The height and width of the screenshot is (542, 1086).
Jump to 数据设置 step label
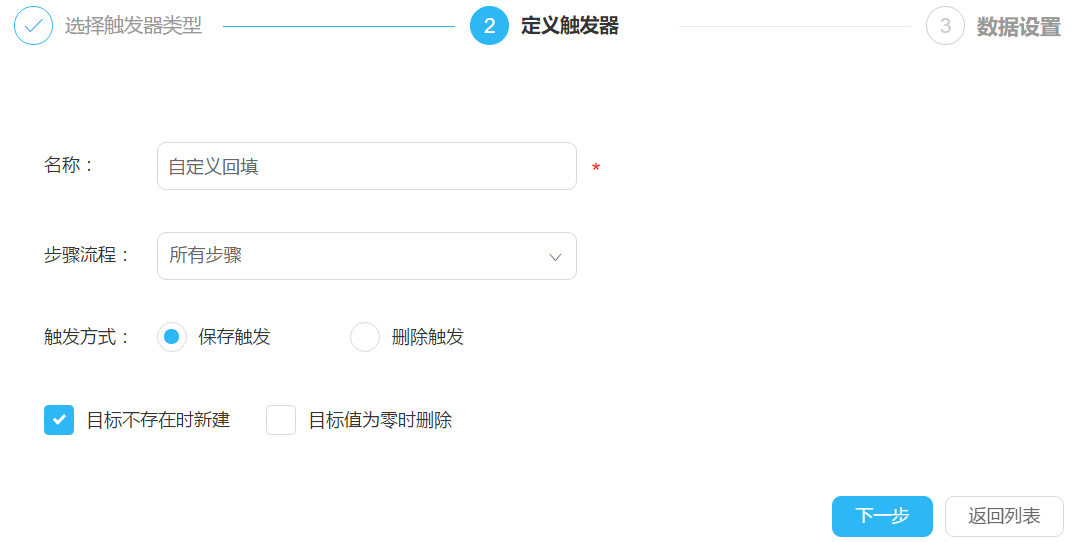(1018, 27)
